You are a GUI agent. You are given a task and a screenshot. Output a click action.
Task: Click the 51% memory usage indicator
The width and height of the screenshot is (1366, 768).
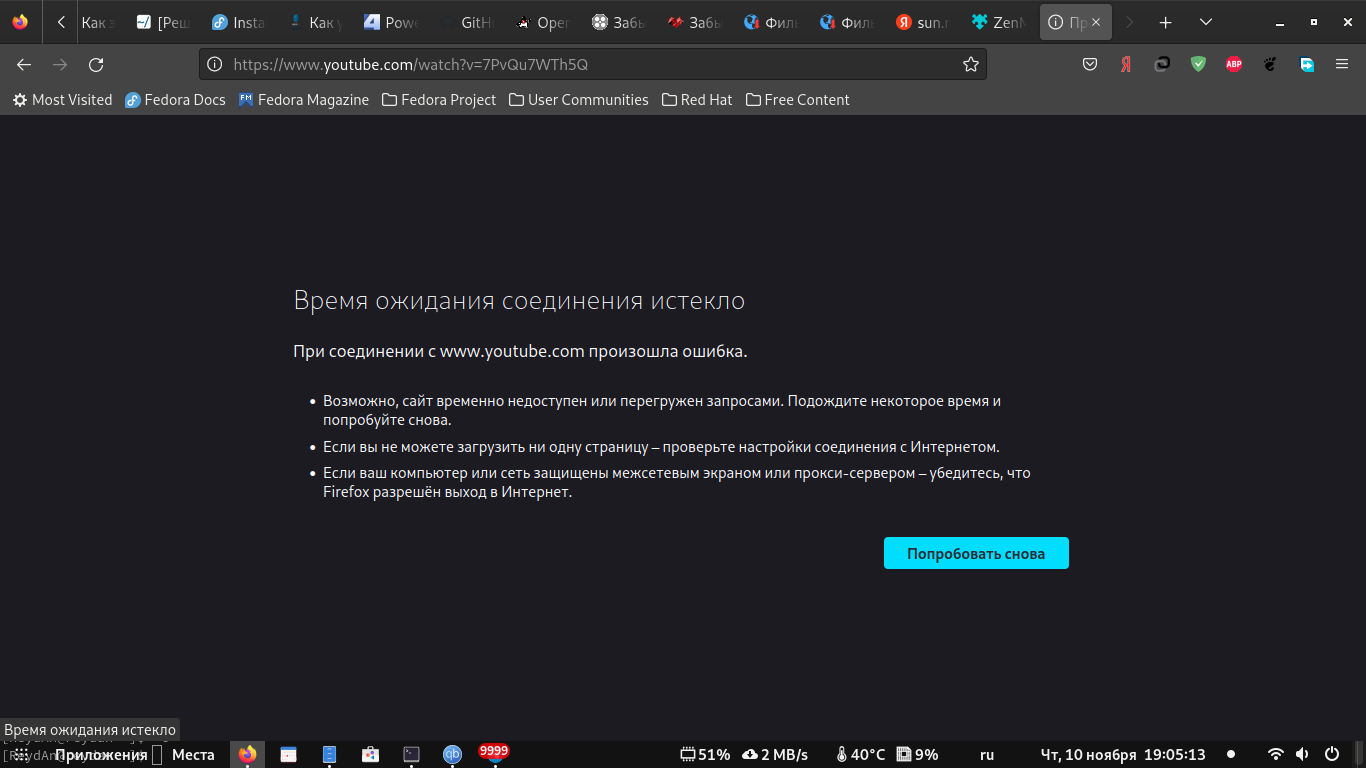click(x=705, y=754)
